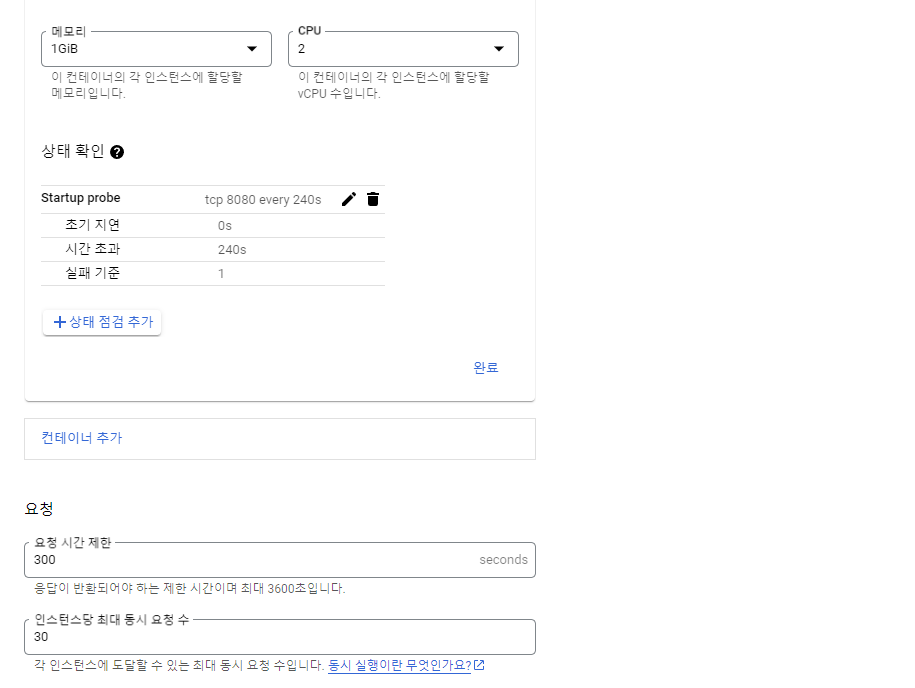Viewport: 915px width, 688px height.
Task: Open the CPU dropdown showing 2
Action: pos(403,49)
